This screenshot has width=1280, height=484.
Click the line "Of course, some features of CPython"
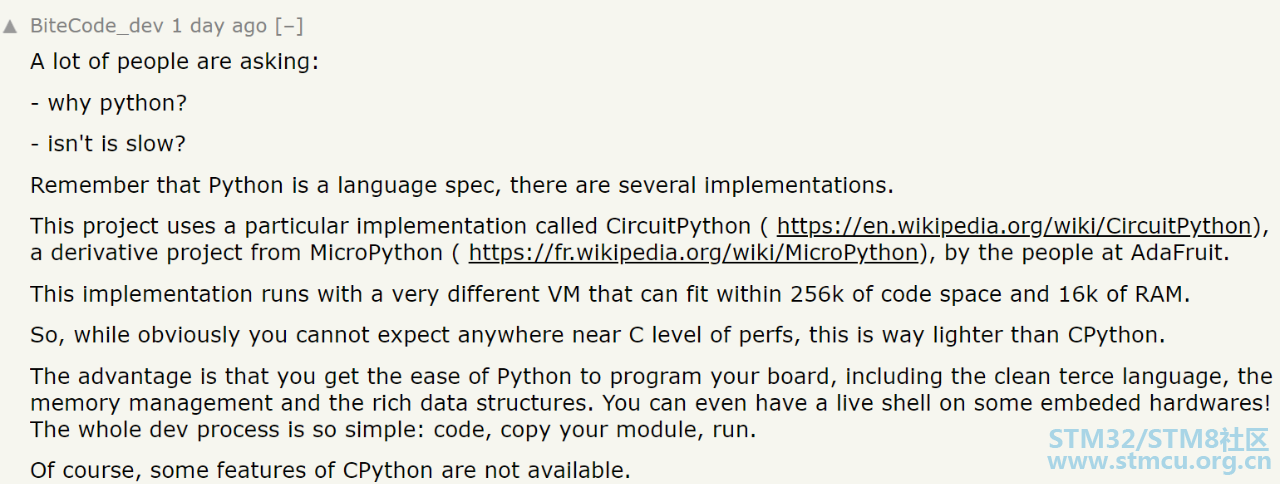[x=330, y=470]
